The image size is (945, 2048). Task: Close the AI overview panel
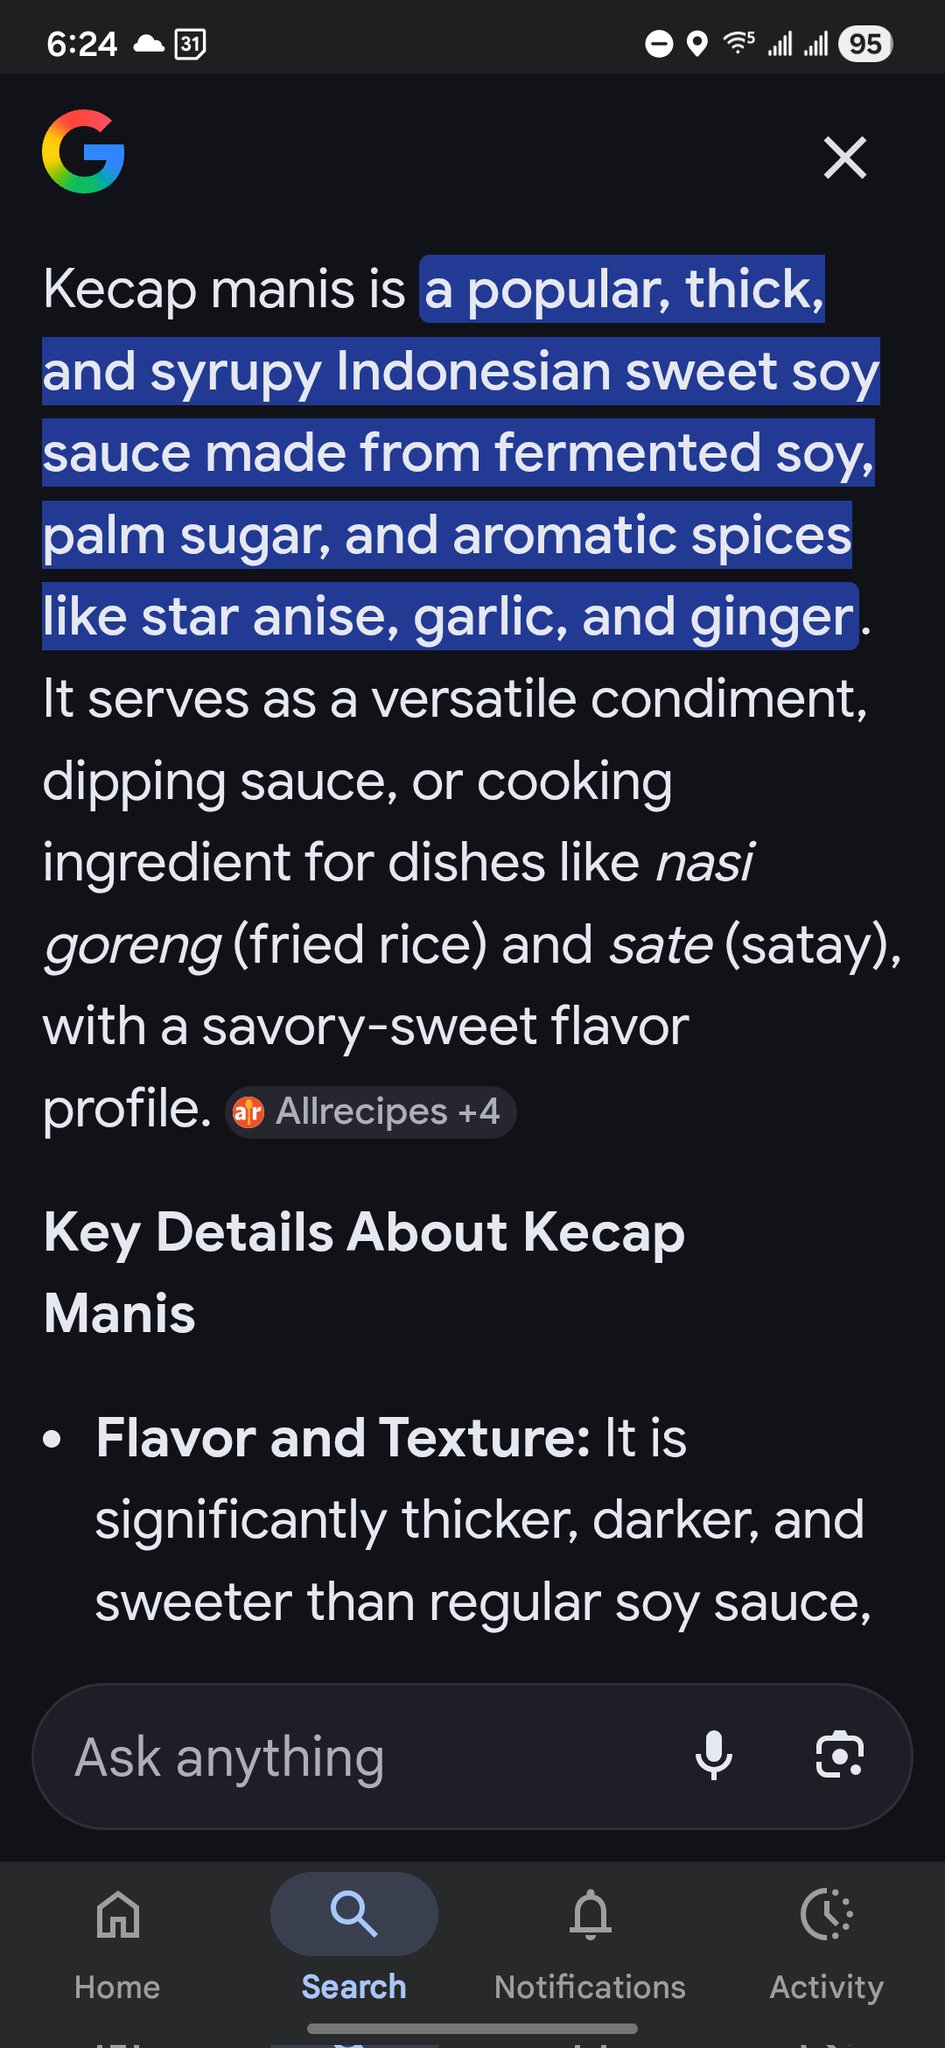pos(844,157)
